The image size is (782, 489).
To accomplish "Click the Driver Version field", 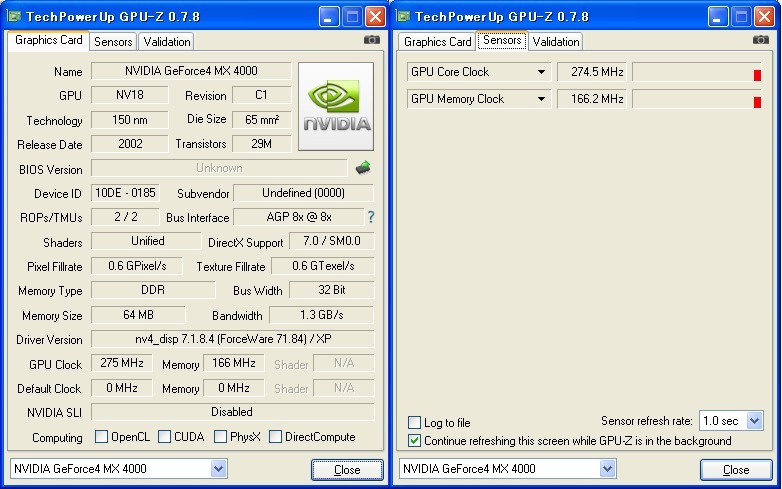I will click(x=232, y=339).
